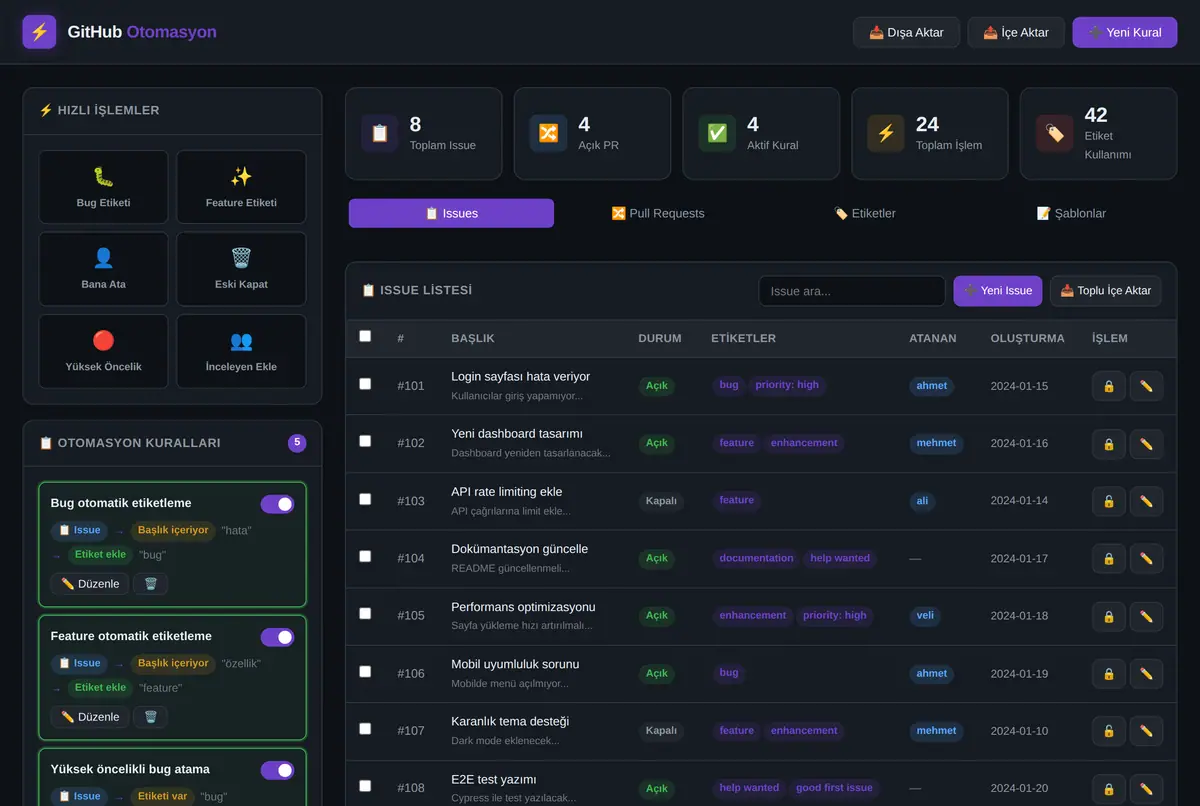
Task: Click the lightning bolt app logo
Action: point(39,32)
